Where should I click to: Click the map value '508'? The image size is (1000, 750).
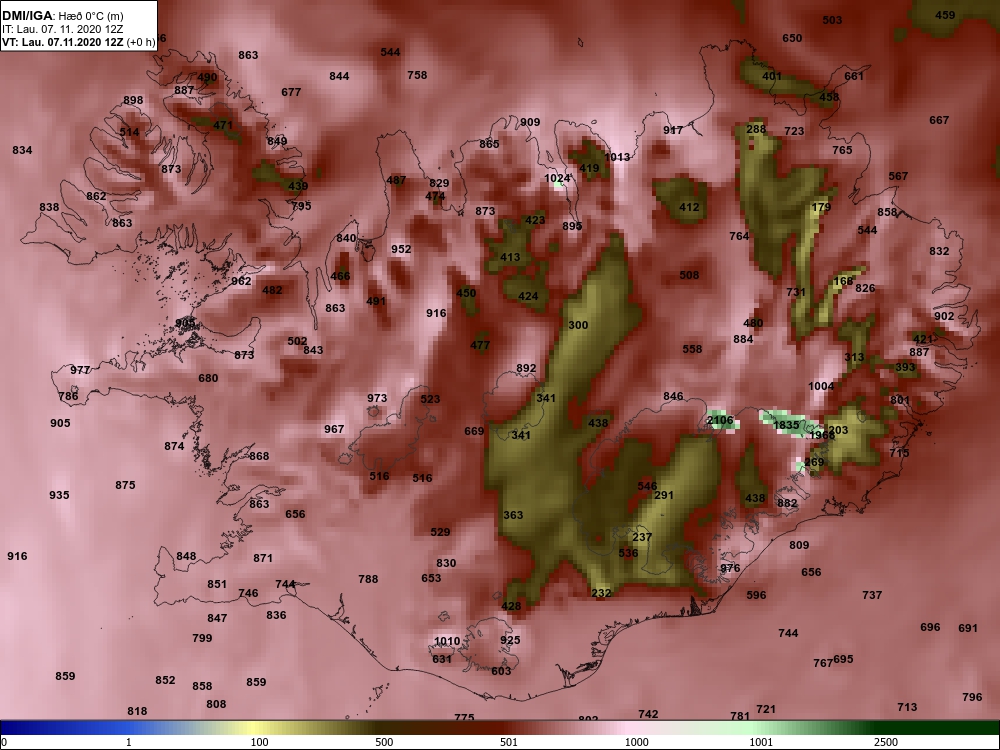(689, 275)
